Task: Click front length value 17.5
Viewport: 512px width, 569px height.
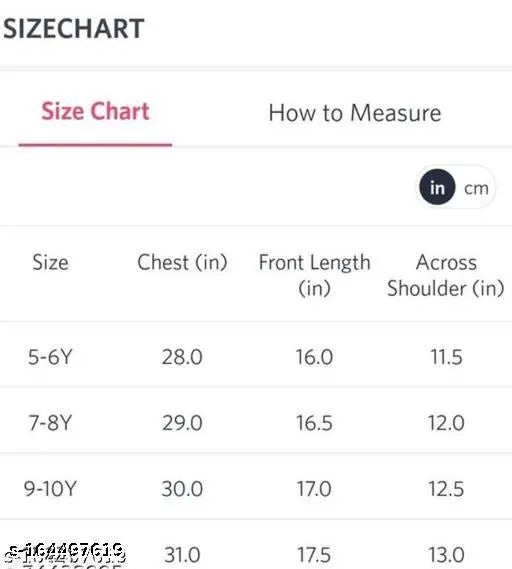Action: point(314,555)
